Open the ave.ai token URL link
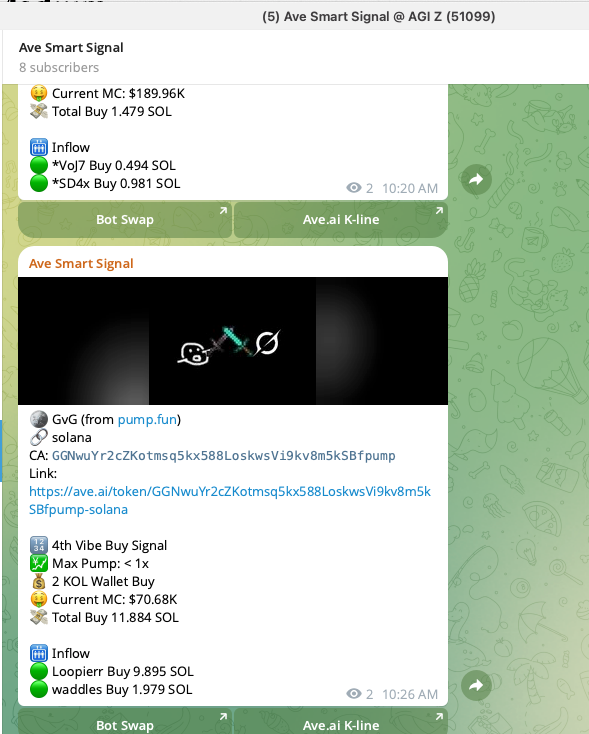 point(229,500)
